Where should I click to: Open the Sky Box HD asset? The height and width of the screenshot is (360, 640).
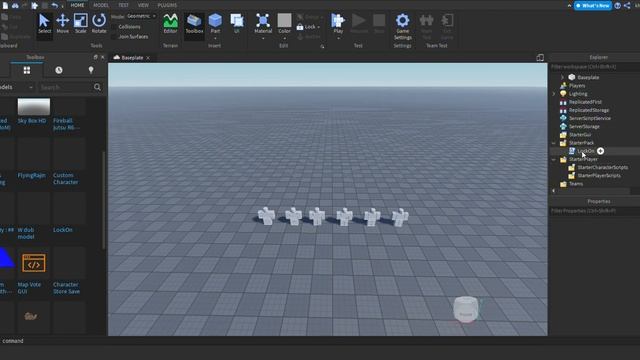32,121
